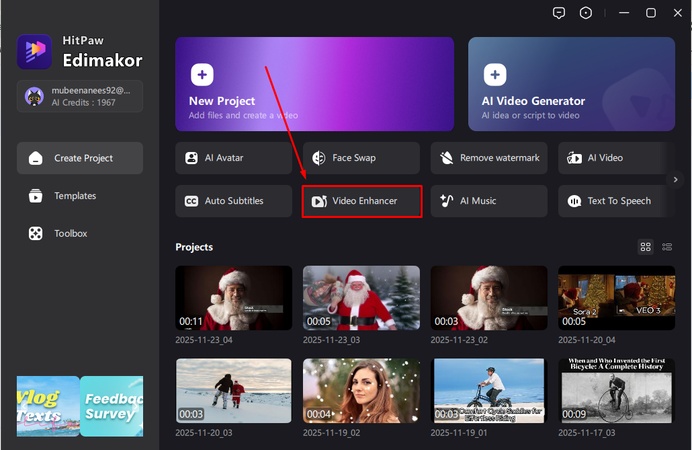Select Create Project in the sidebar
692x450 pixels.
(x=80, y=158)
